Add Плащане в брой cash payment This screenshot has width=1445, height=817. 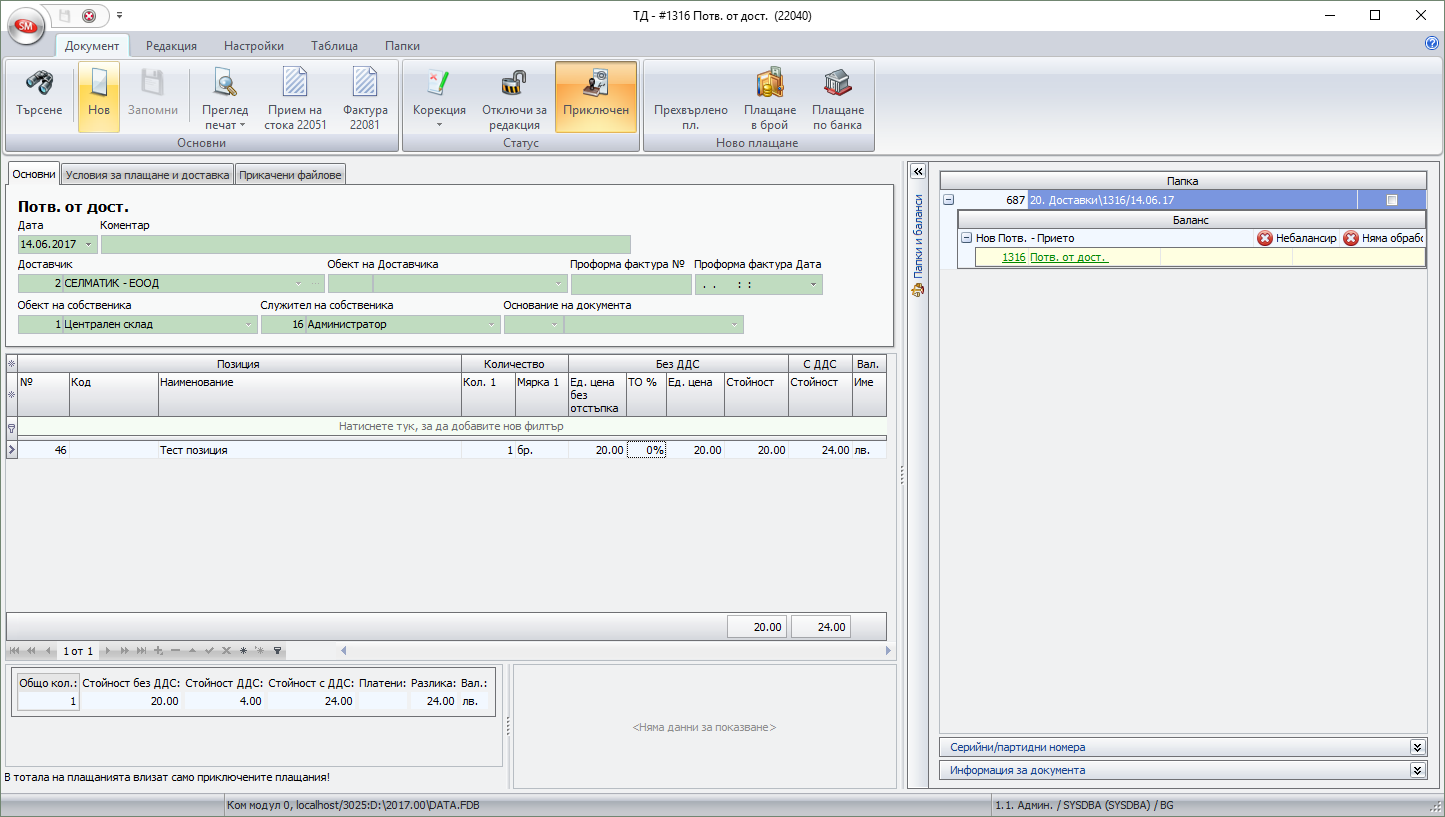(x=770, y=97)
